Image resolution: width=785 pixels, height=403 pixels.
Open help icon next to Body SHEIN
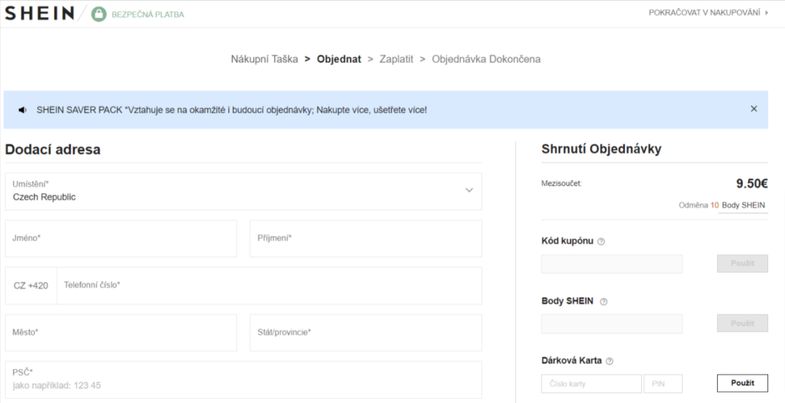coord(603,301)
